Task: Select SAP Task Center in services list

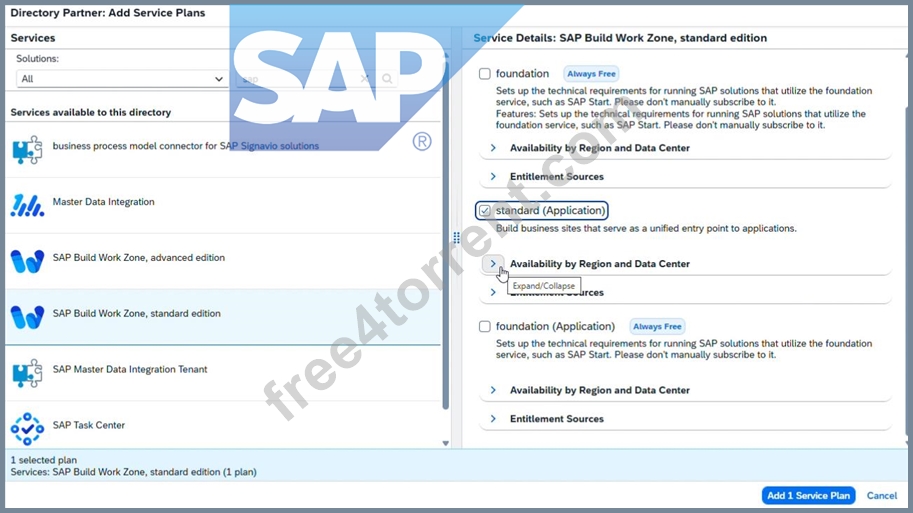Action: click(x=223, y=429)
